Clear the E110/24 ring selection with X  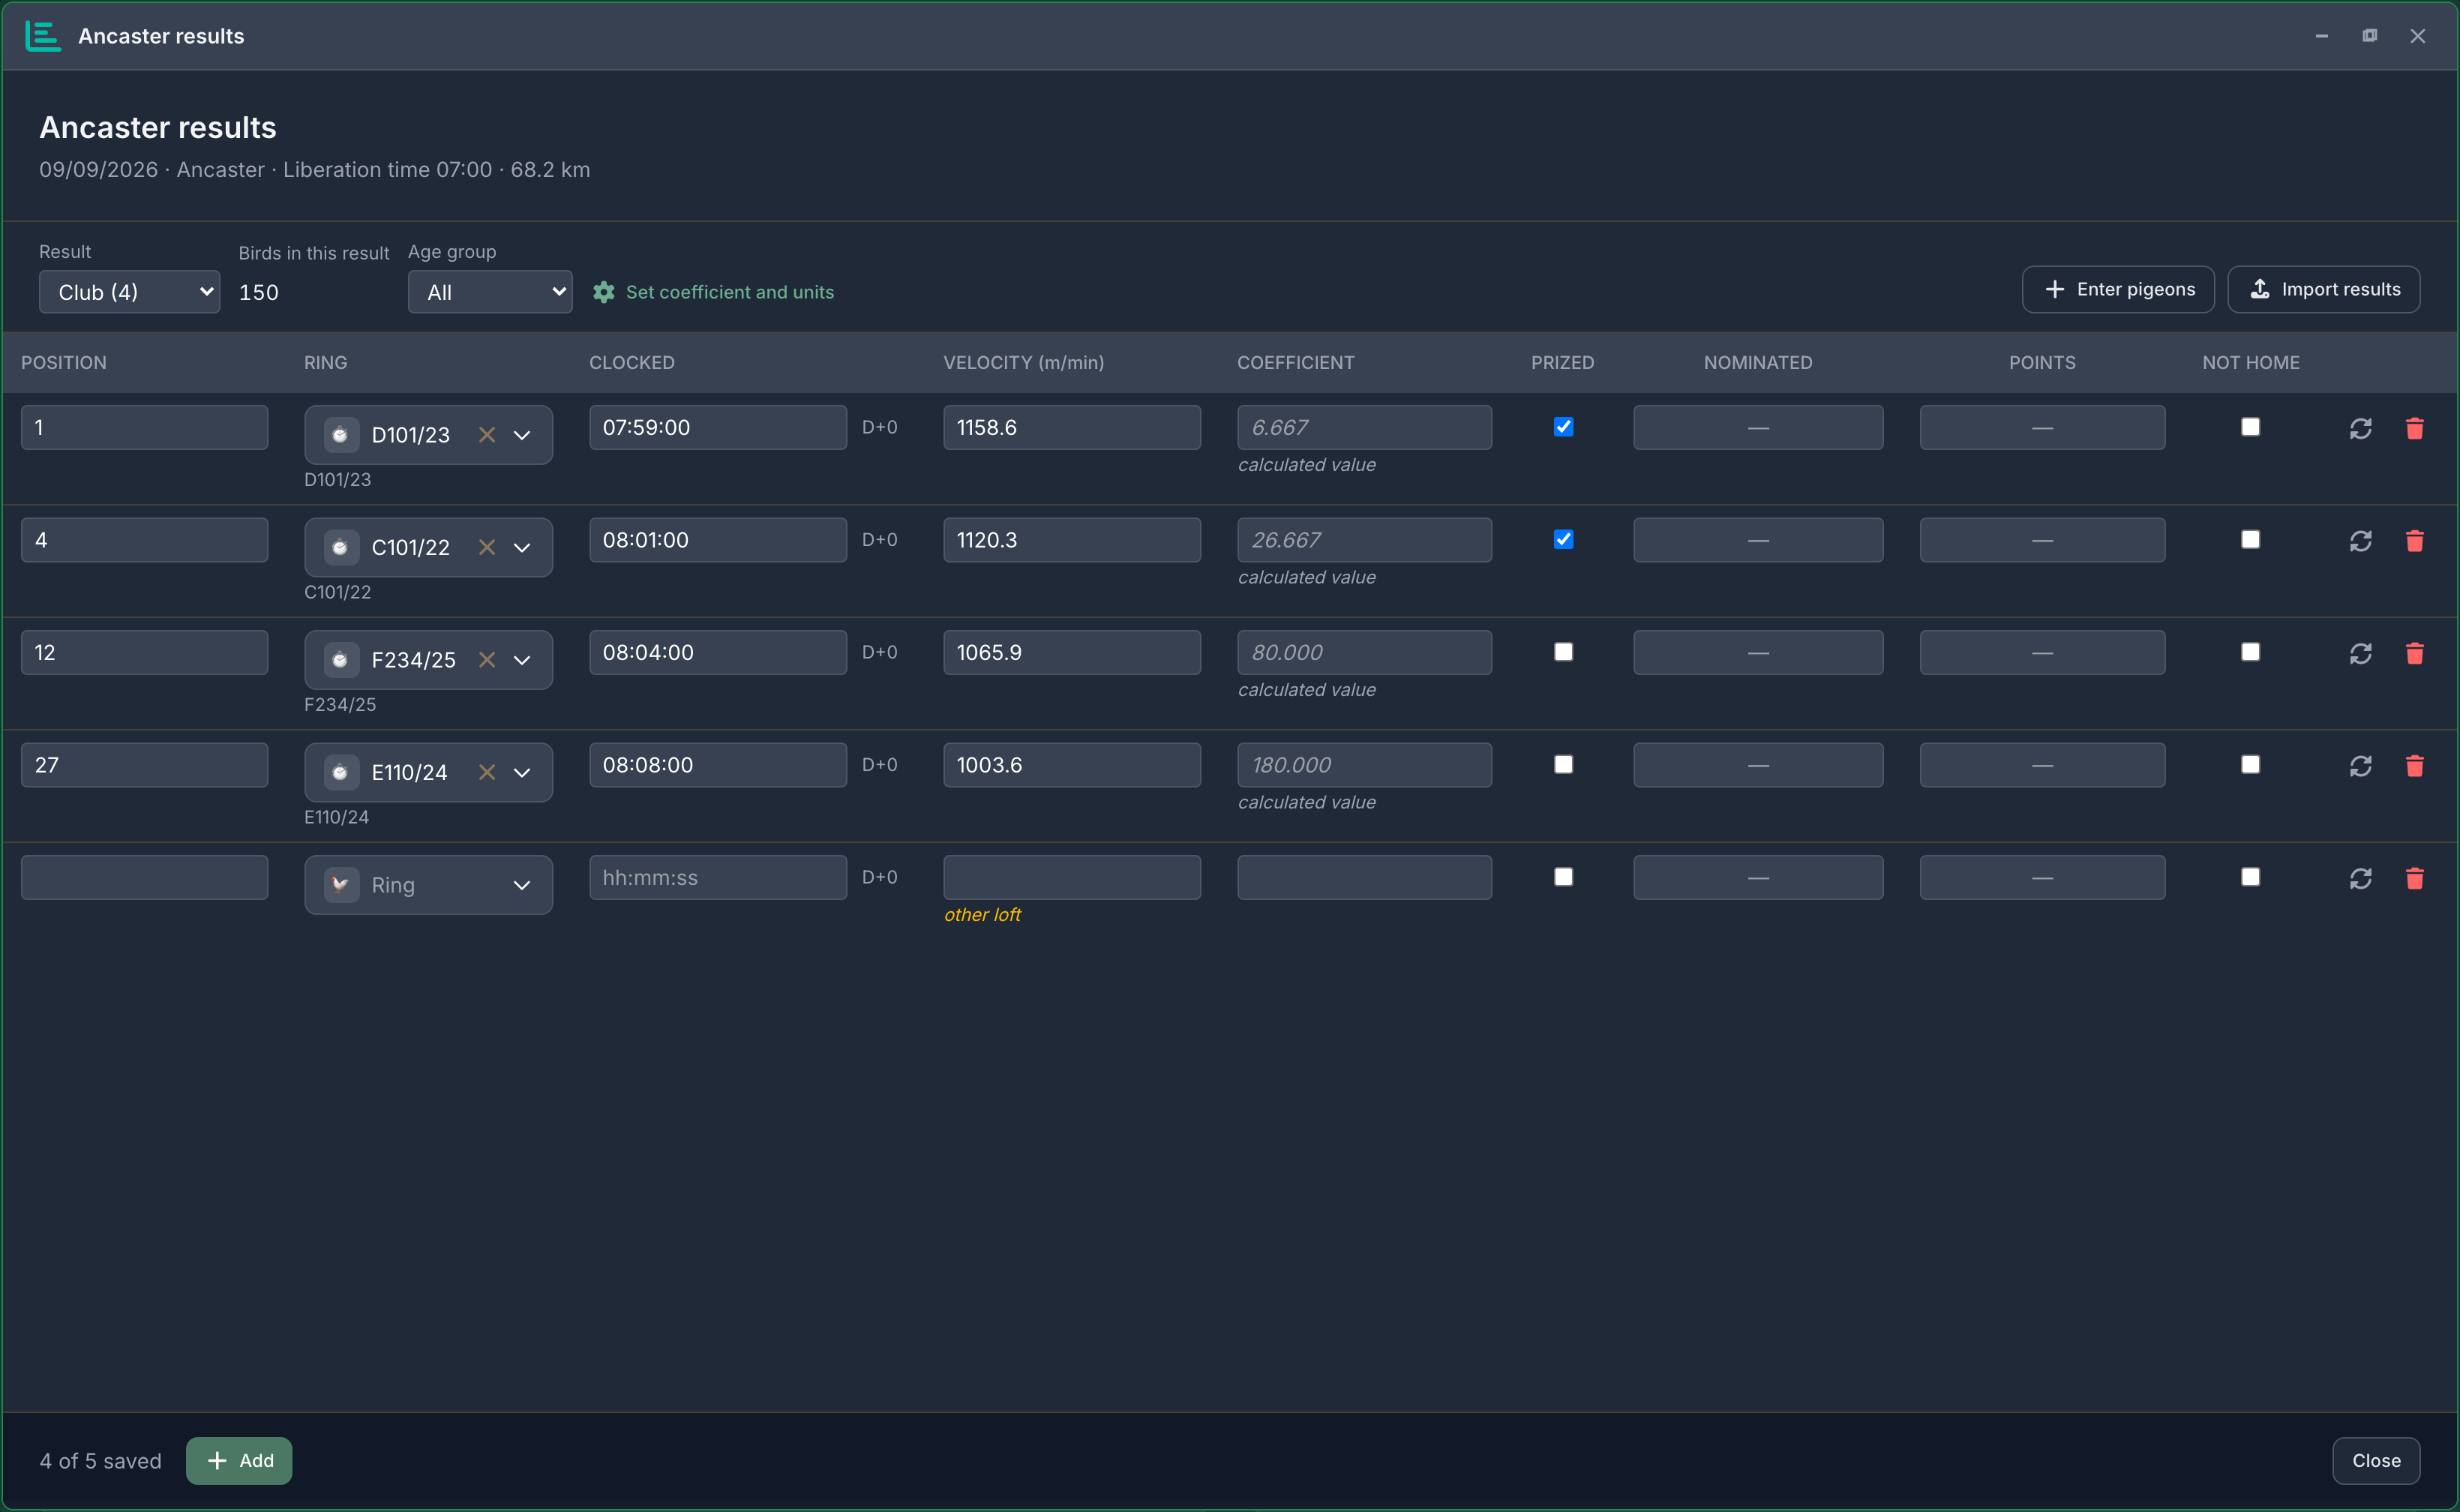click(487, 772)
